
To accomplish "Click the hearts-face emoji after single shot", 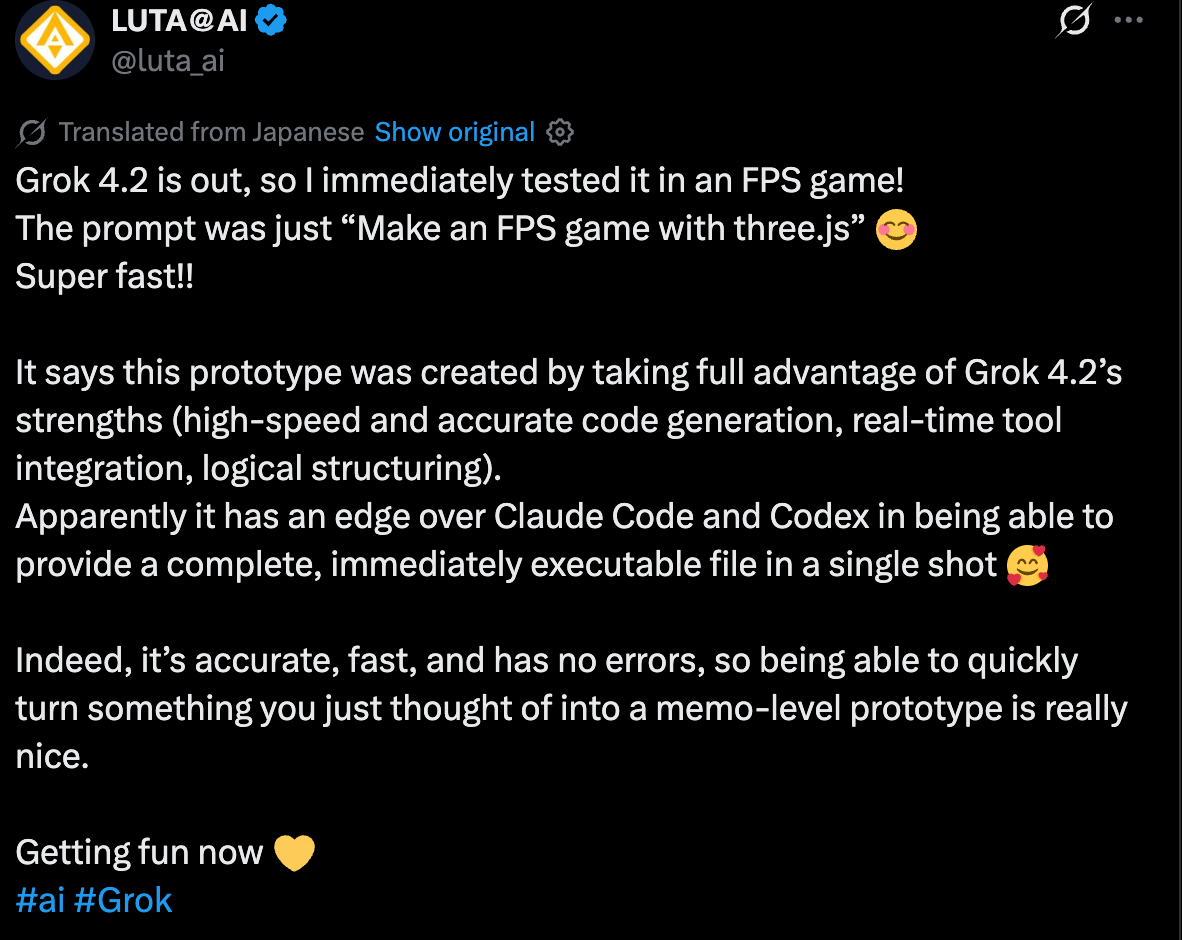I will click(x=1028, y=566).
